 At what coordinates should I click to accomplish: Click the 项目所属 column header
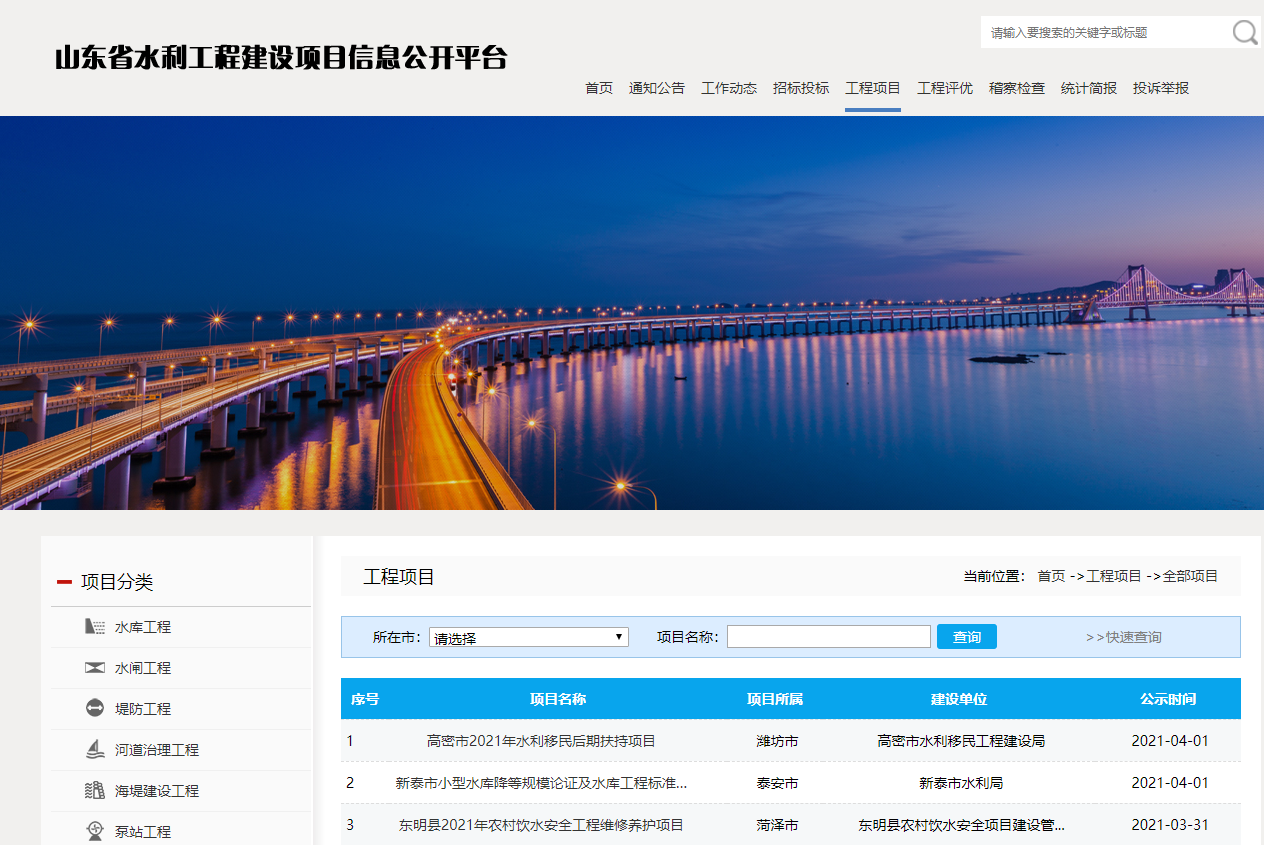point(775,699)
